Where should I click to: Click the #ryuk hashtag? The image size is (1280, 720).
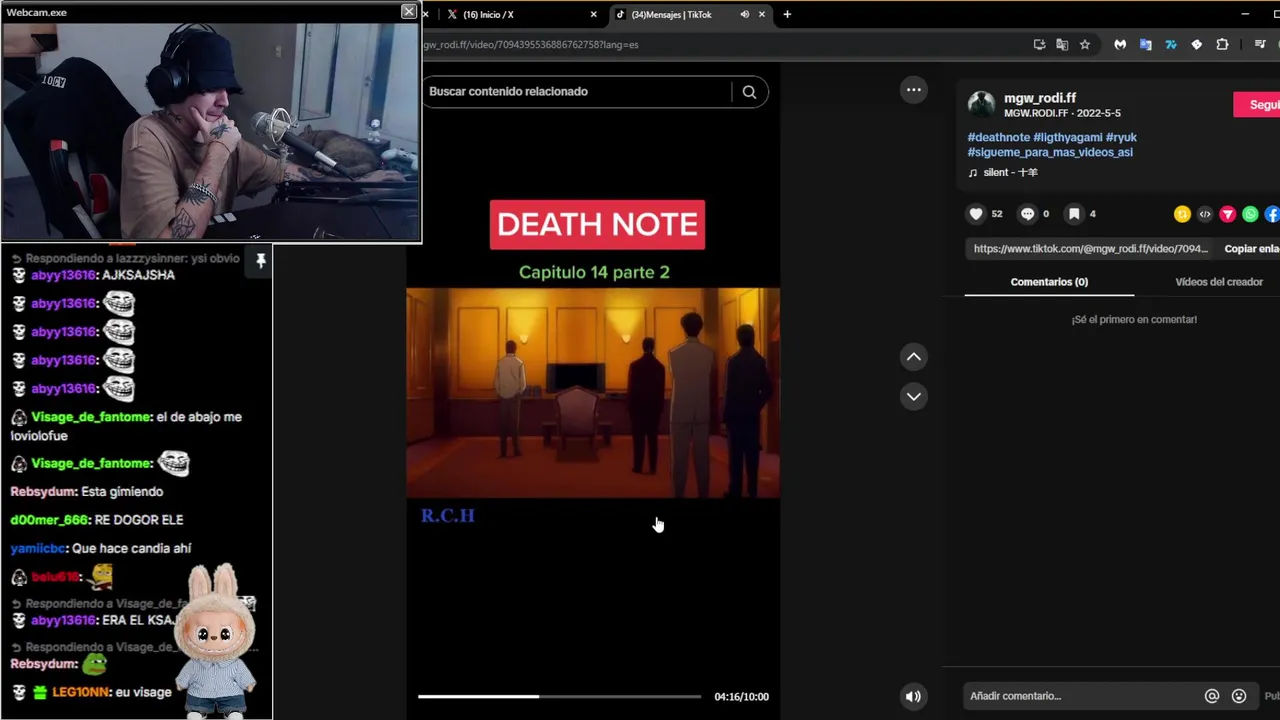pos(1121,137)
